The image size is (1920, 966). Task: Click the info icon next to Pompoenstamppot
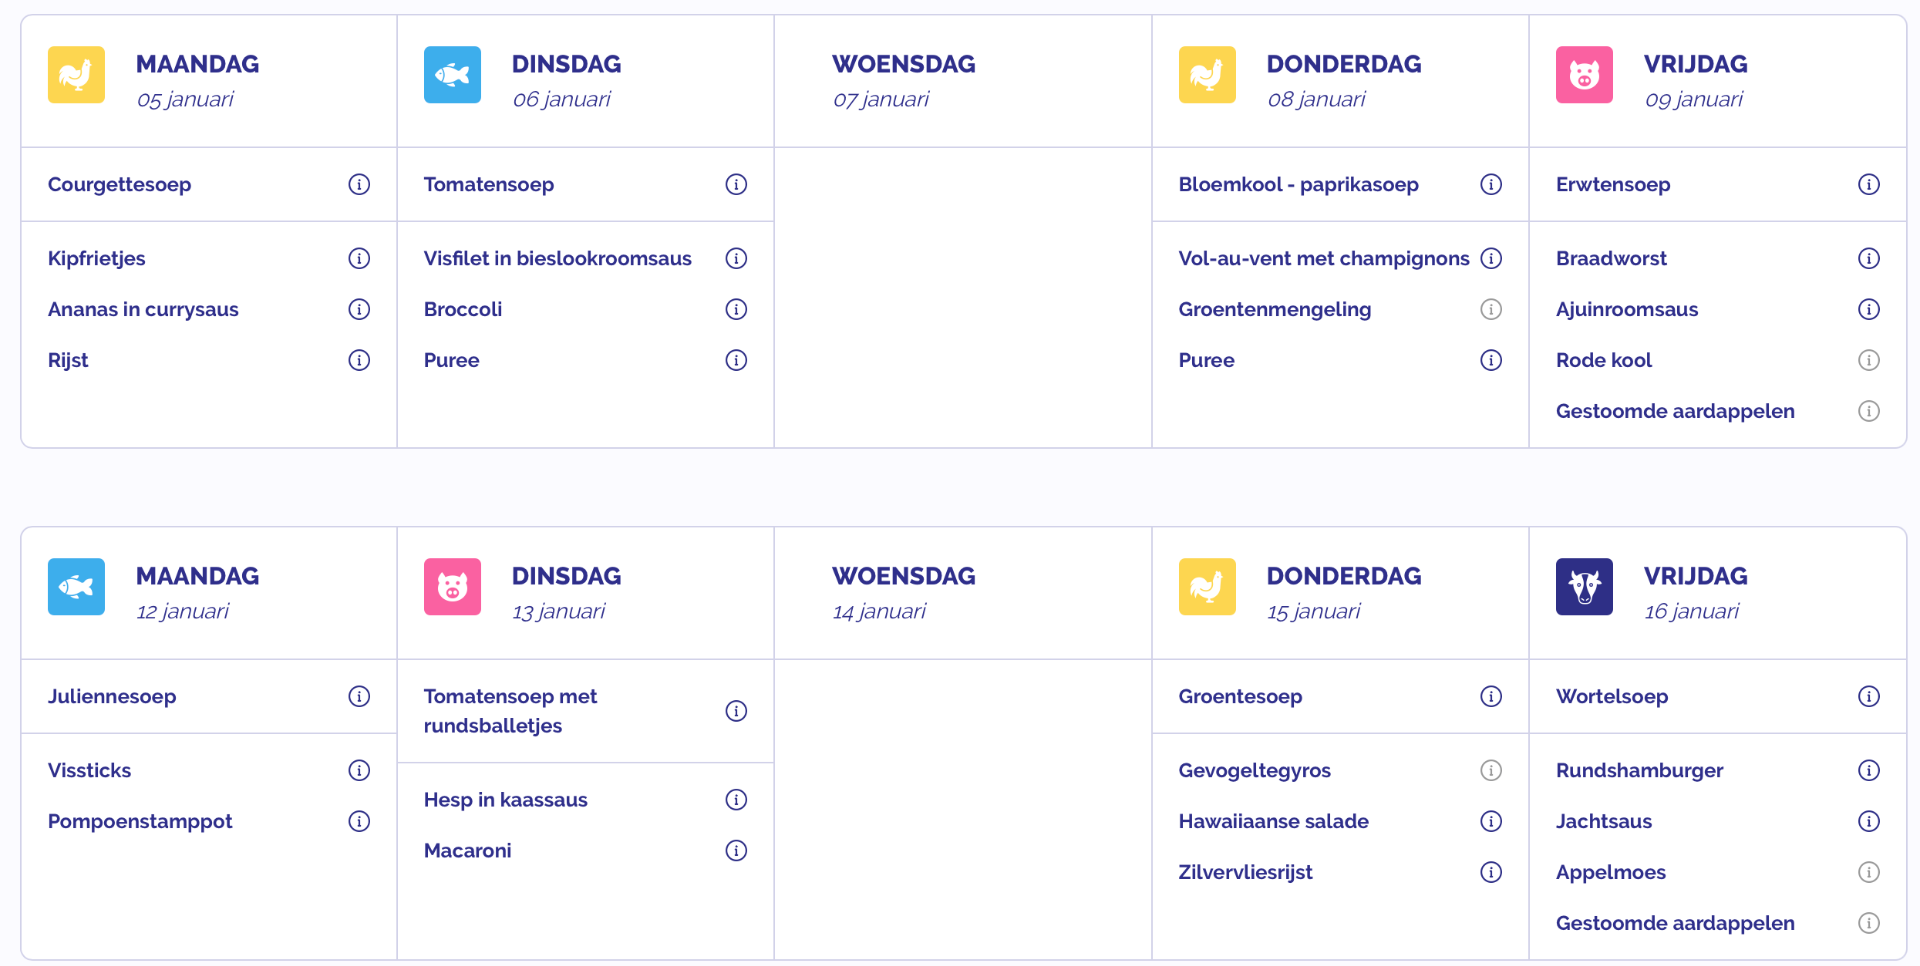click(x=359, y=821)
